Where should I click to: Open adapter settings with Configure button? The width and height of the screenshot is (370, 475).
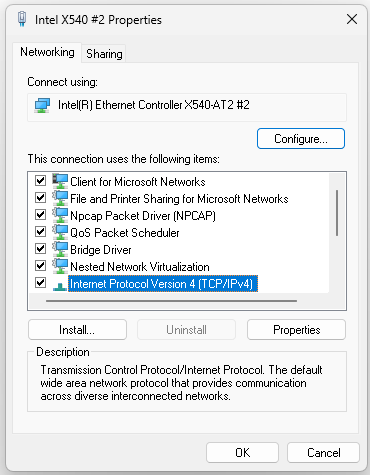click(301, 139)
